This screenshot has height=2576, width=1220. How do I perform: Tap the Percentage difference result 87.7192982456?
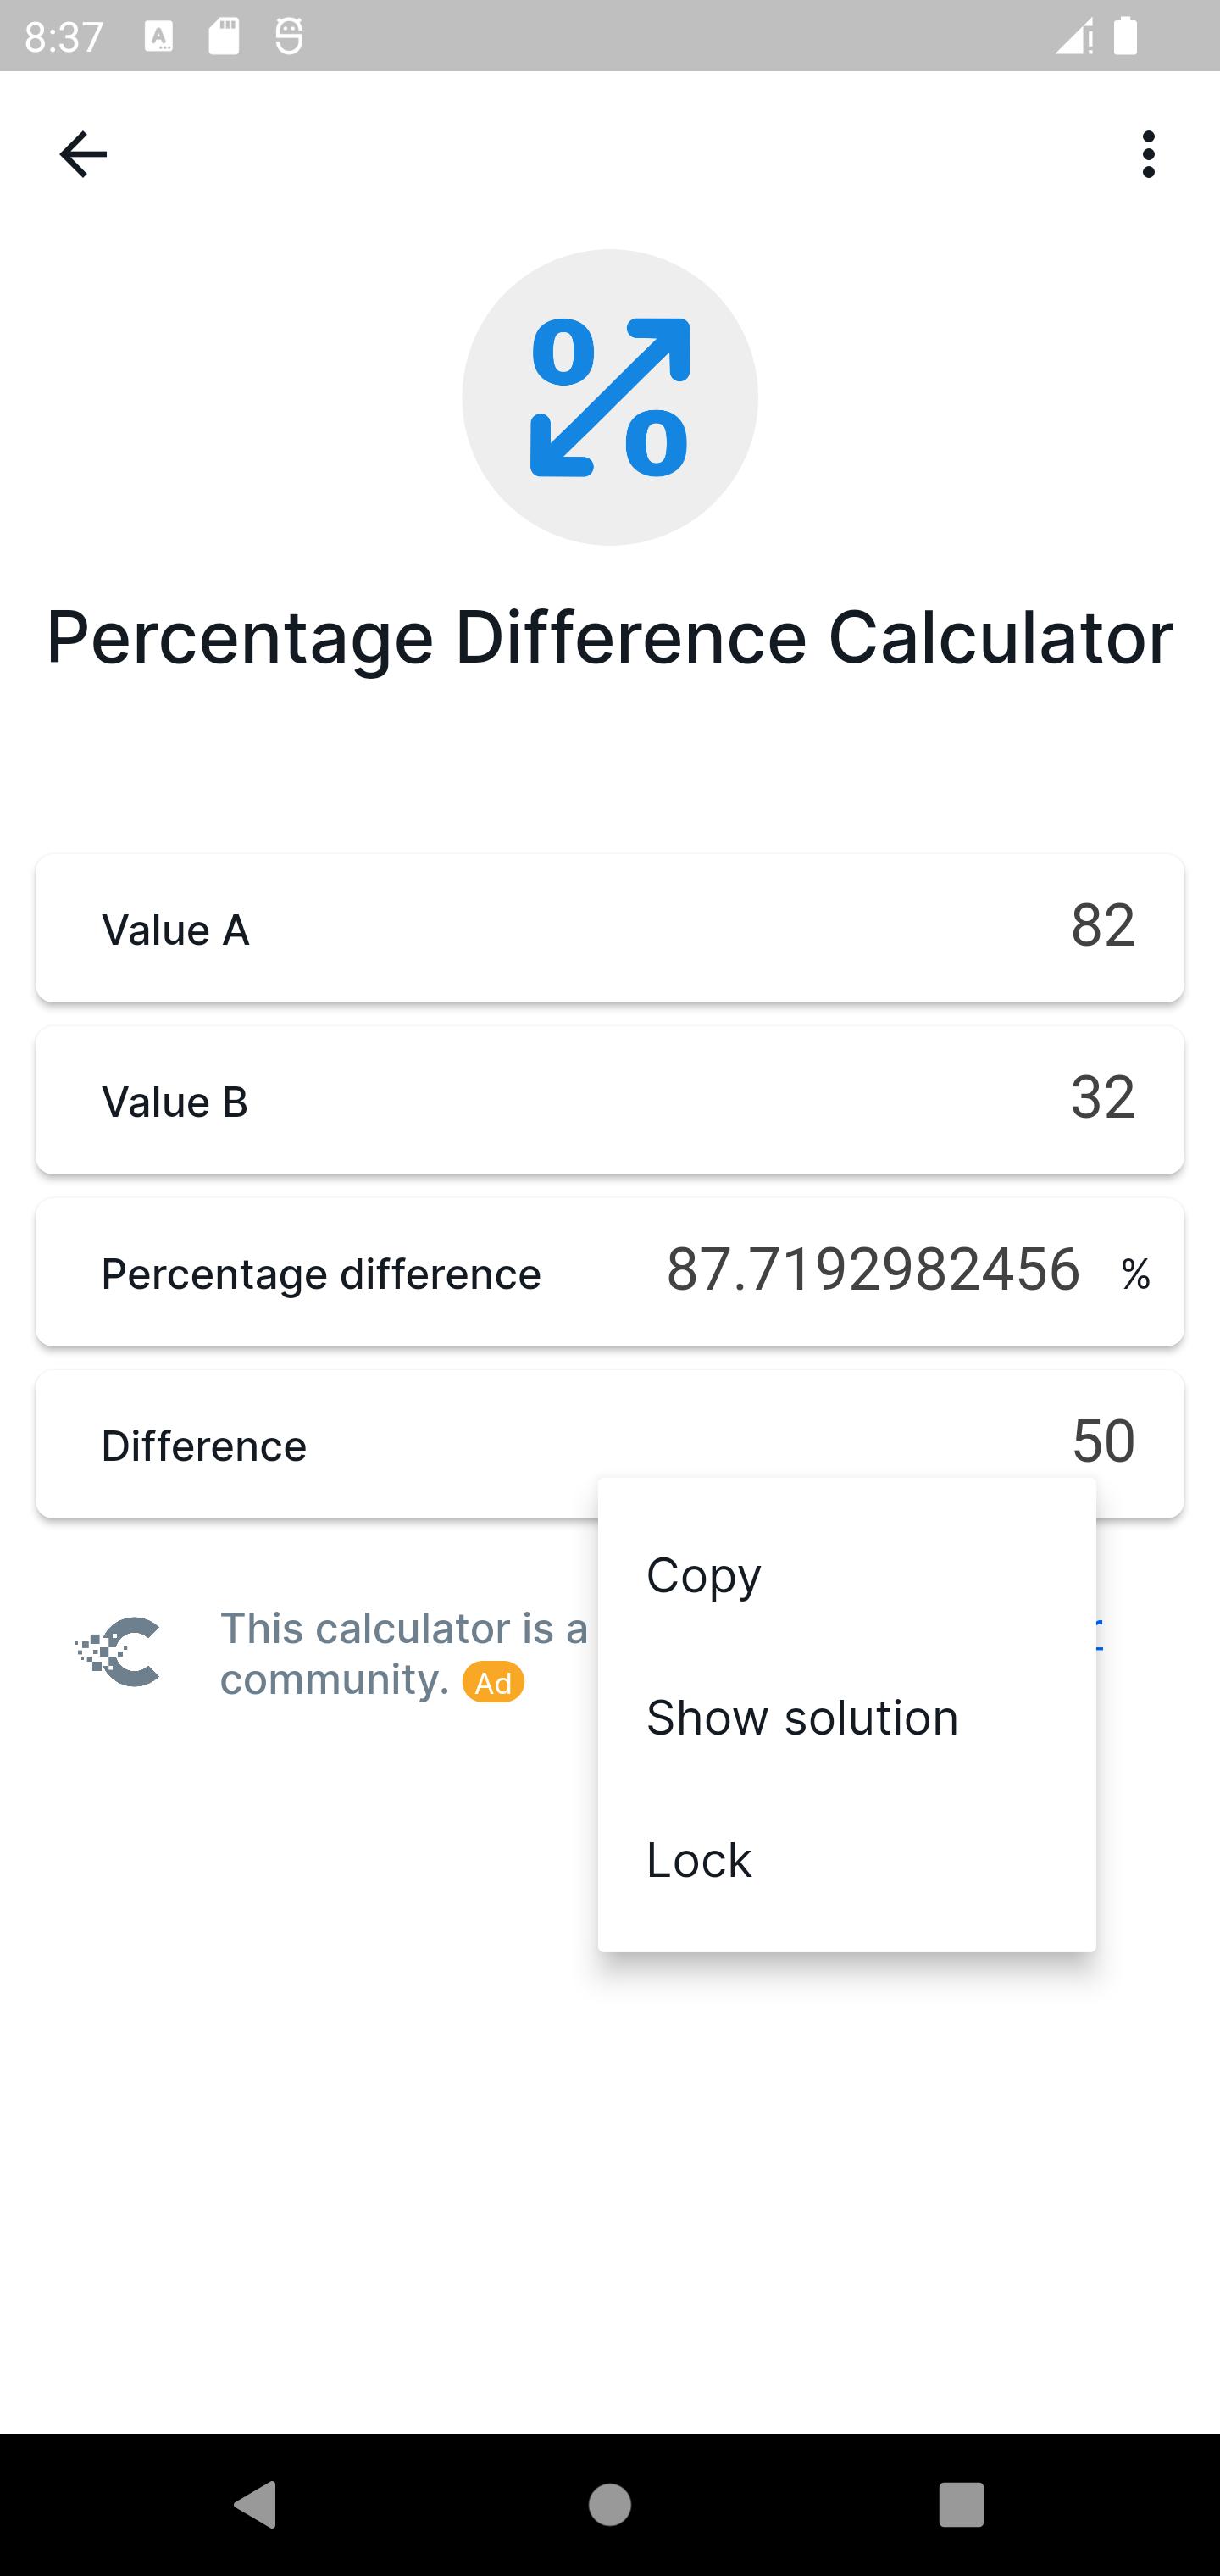click(x=873, y=1270)
